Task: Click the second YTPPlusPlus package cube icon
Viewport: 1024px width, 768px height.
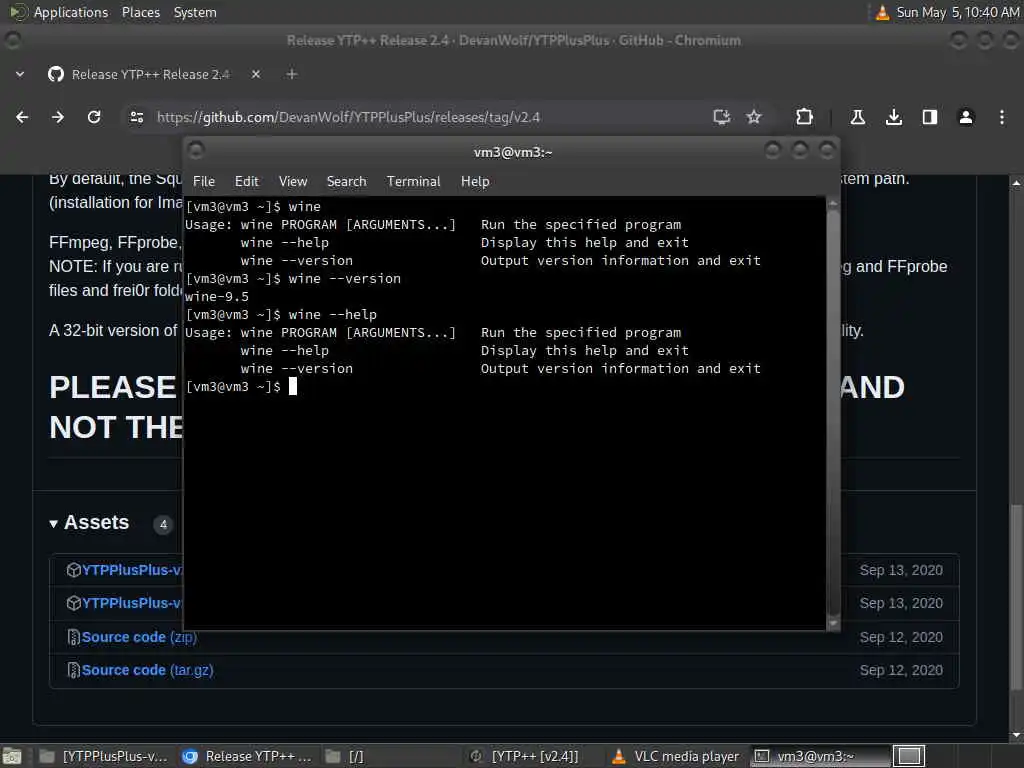Action: (74, 603)
